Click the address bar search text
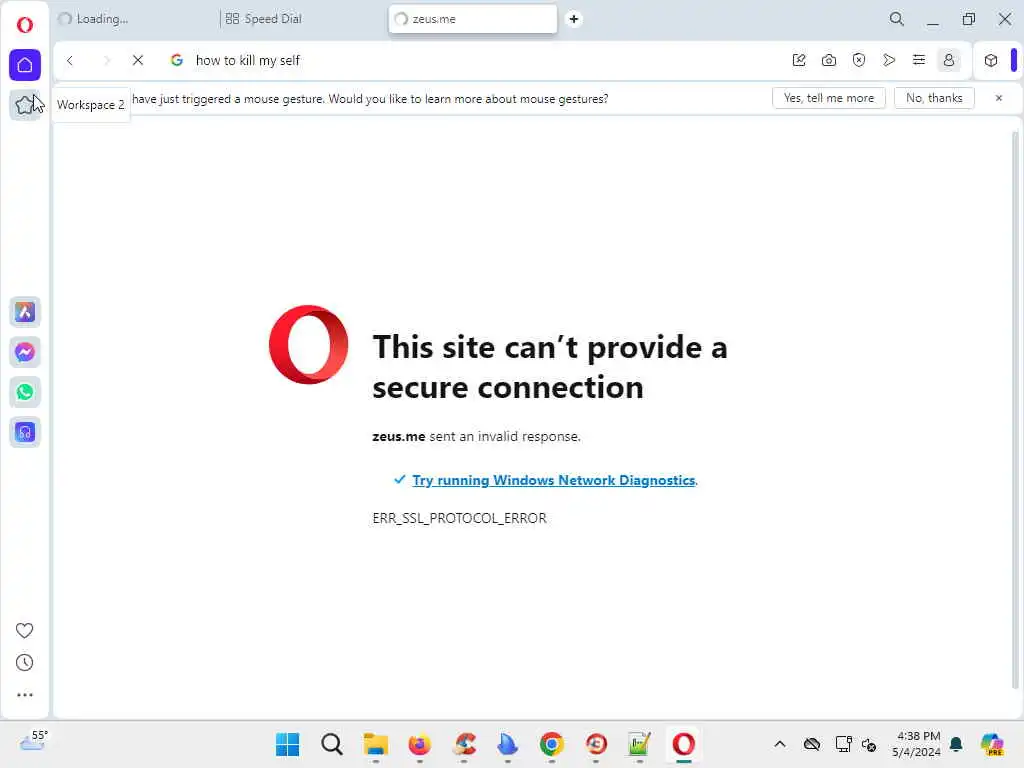1024x768 pixels. 248,61
